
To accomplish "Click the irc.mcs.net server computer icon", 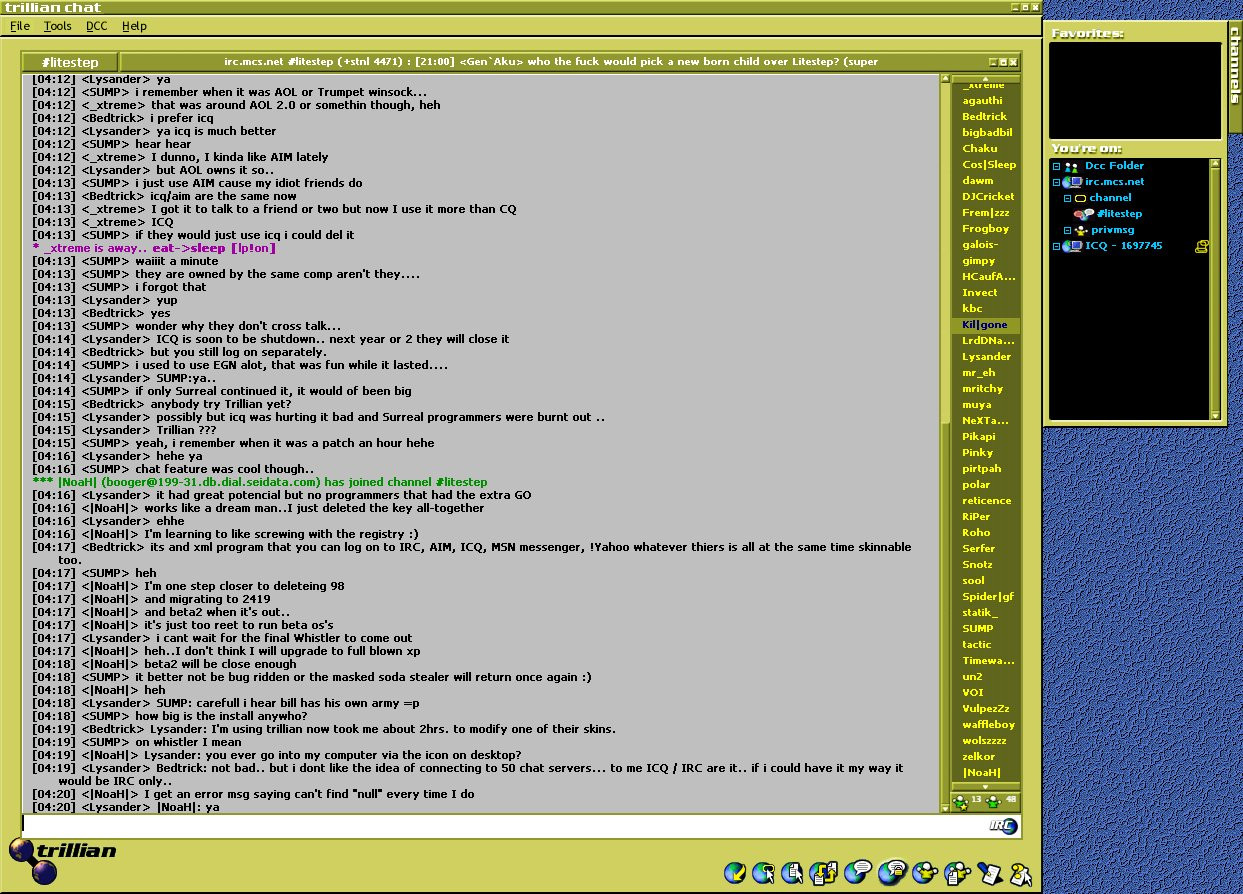I will [x=1071, y=182].
